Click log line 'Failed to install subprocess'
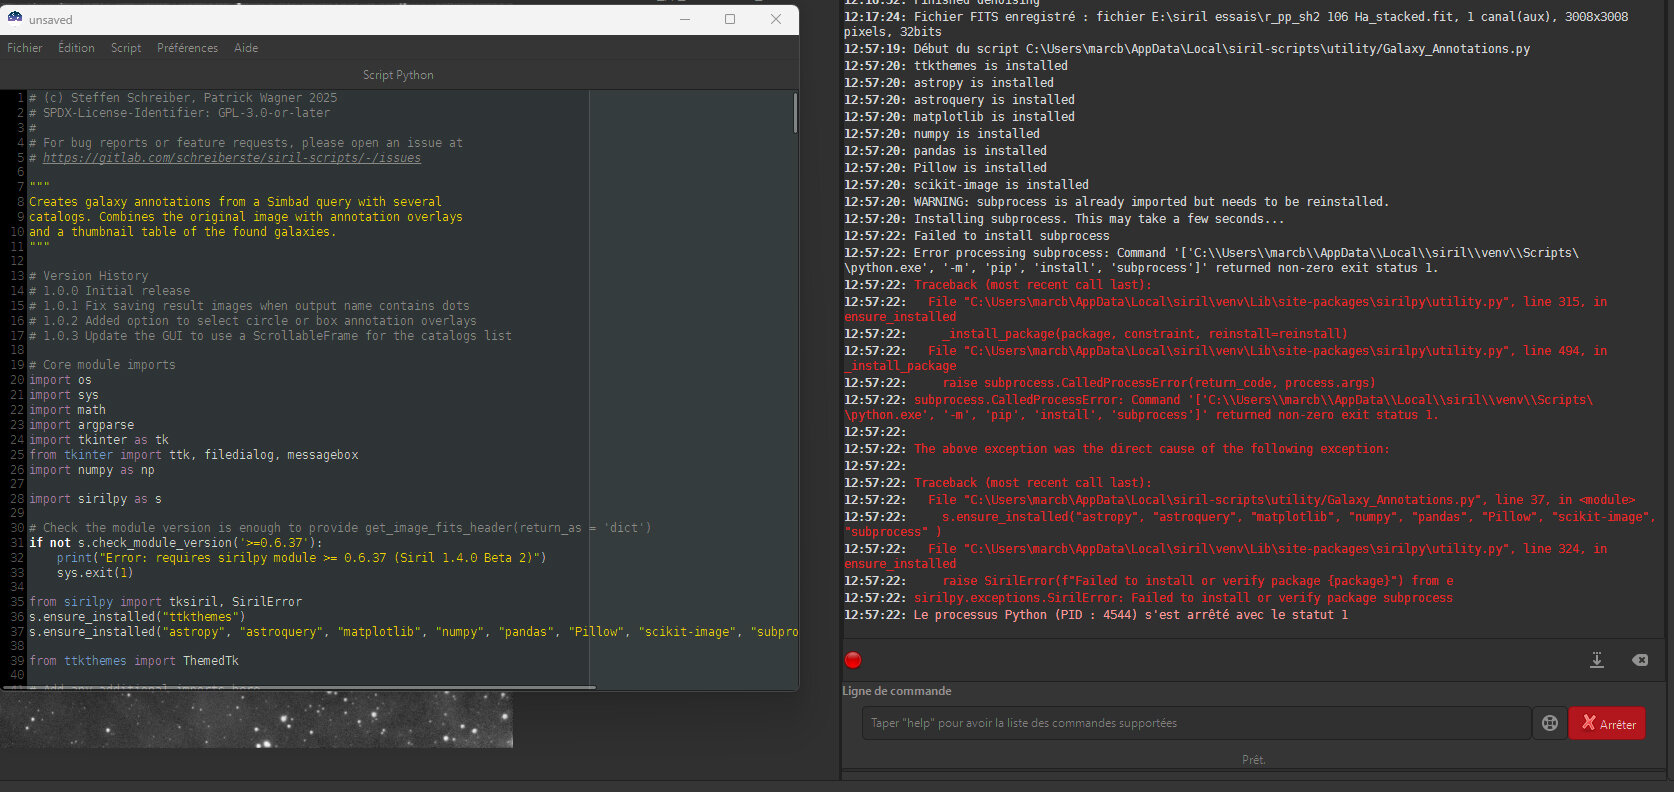Screen dimensions: 1674x792 click(976, 236)
